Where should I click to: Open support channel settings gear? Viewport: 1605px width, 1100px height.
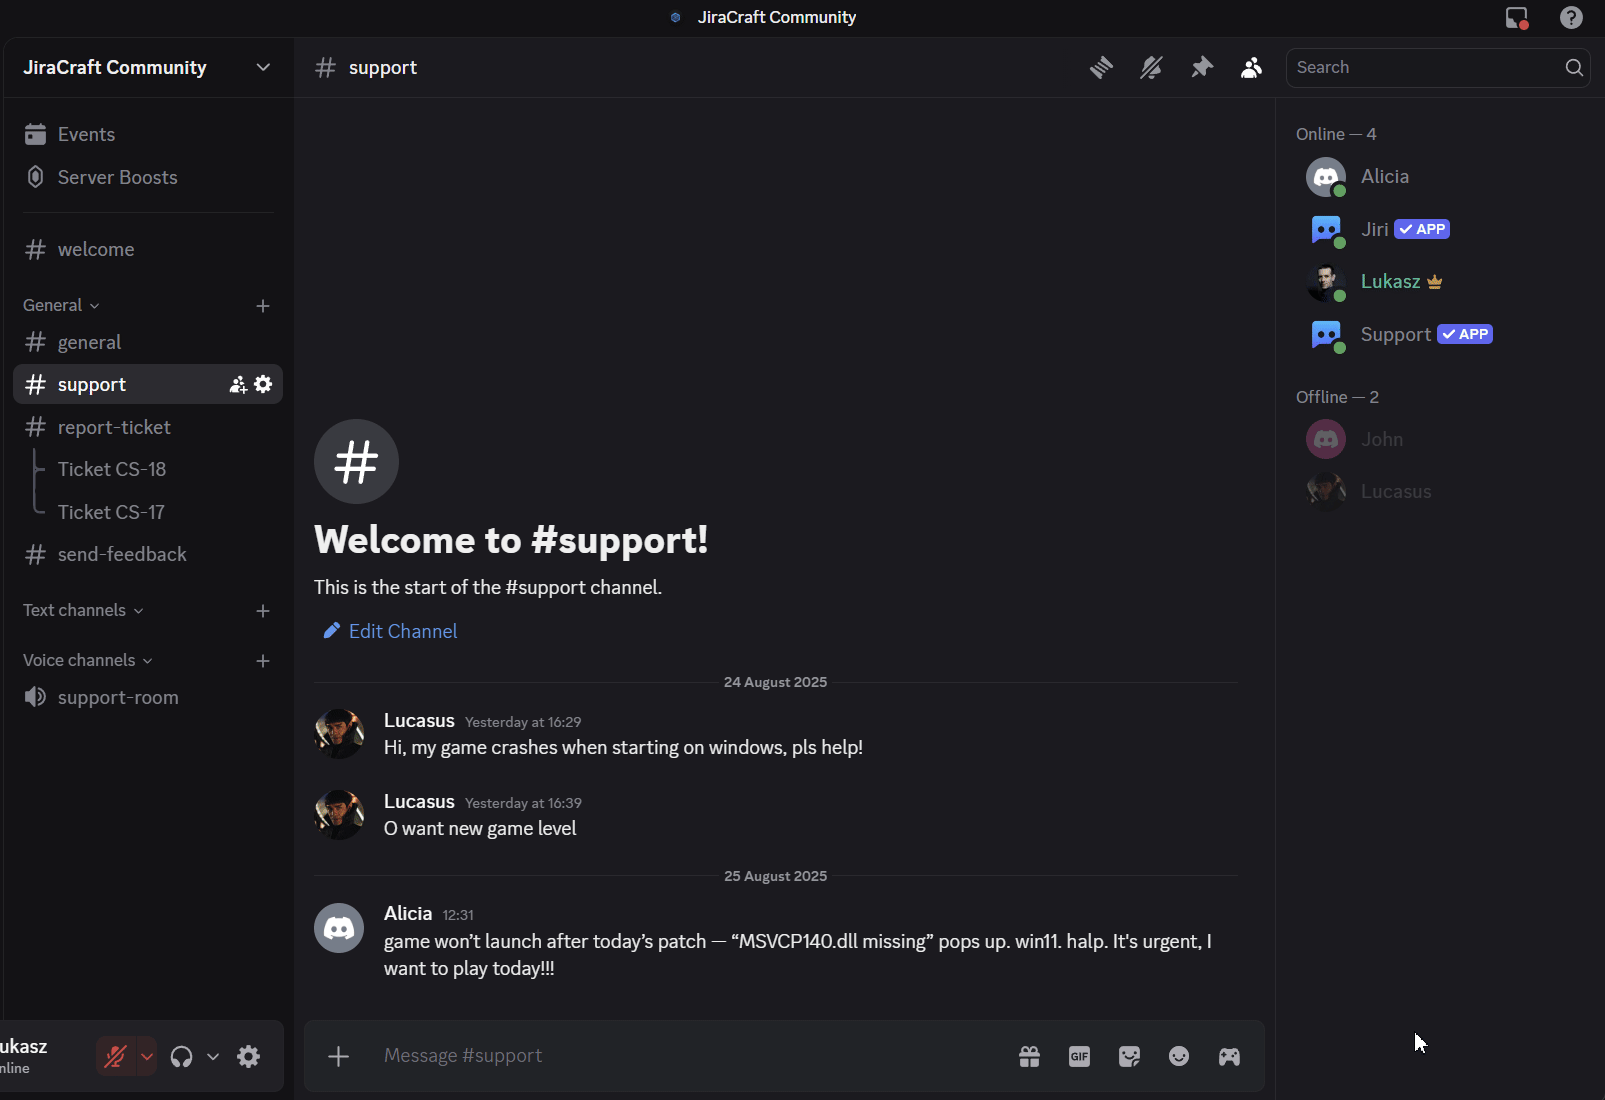click(263, 384)
